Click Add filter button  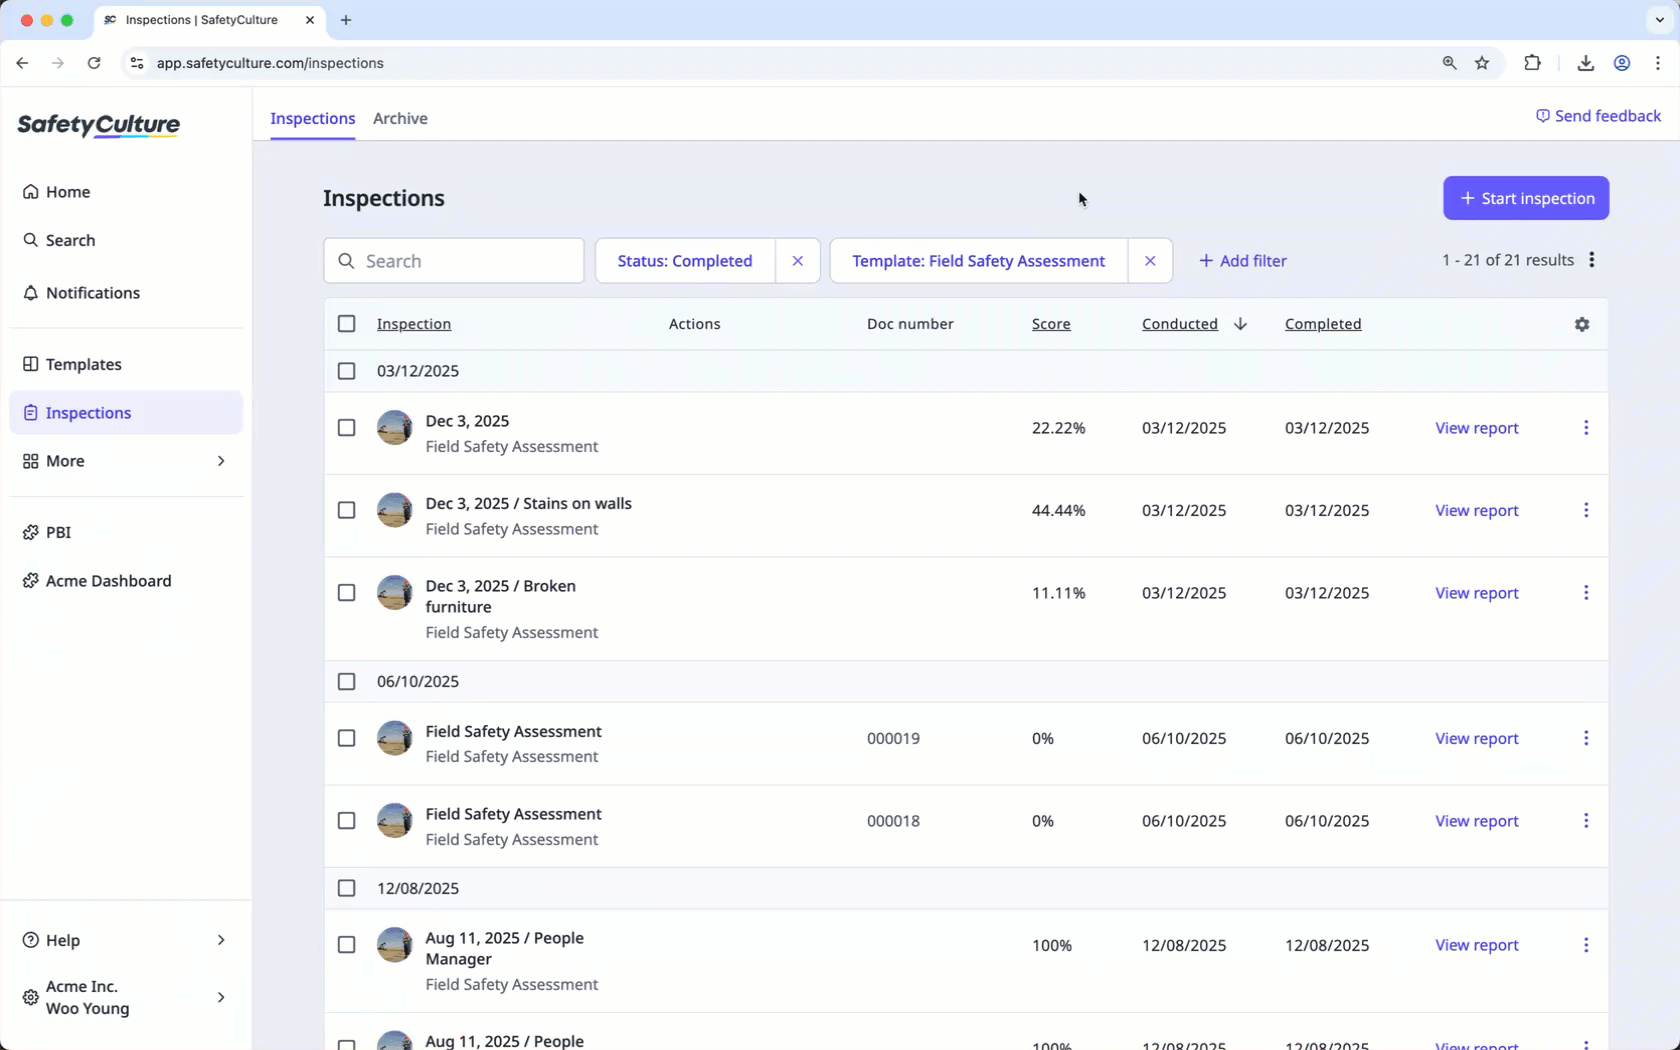click(x=1242, y=261)
